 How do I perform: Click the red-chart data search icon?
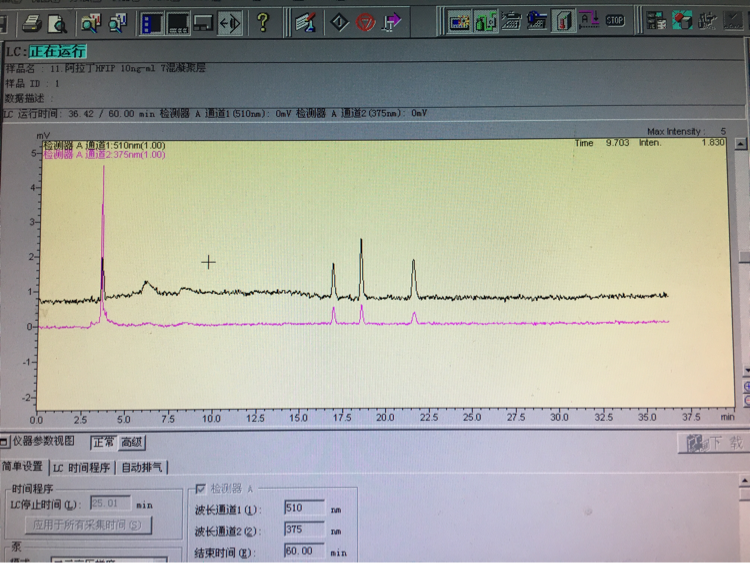click(91, 23)
